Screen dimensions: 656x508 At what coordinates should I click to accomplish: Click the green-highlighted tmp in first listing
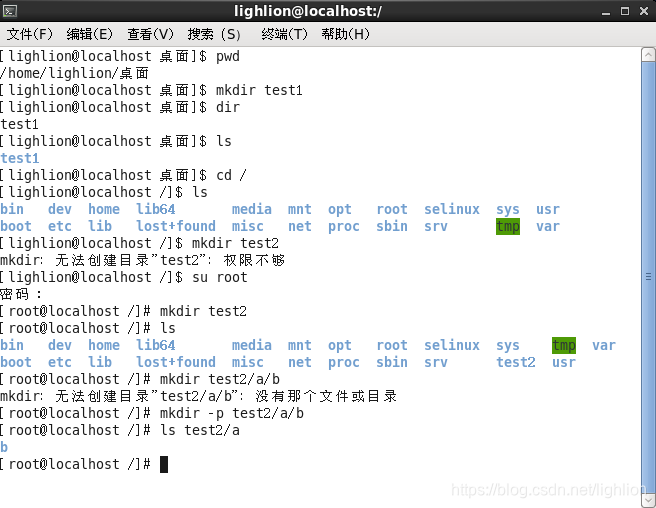point(508,226)
